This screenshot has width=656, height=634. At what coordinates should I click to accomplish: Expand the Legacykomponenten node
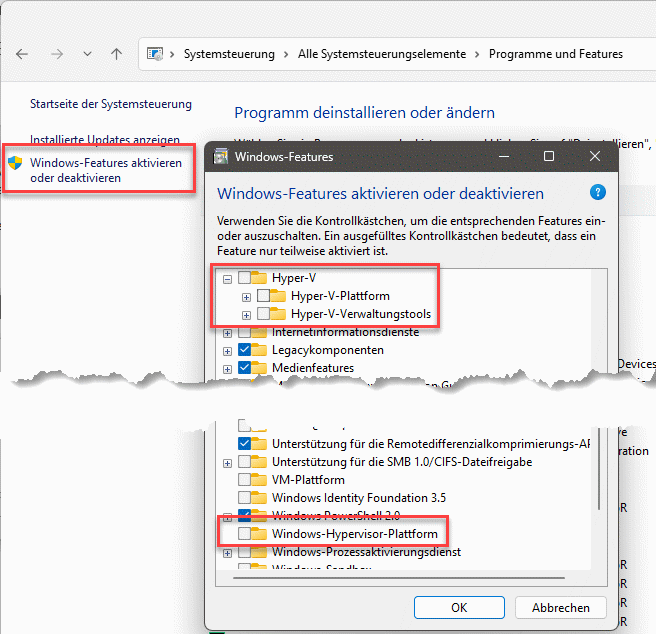click(227, 351)
